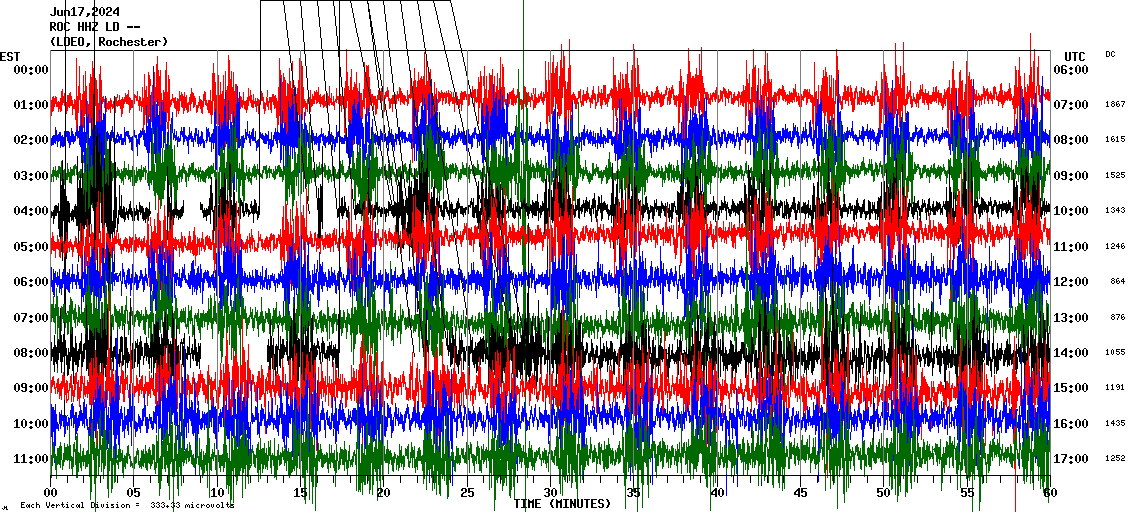This screenshot has height=519, width=1130.
Task: Click the (LDEO, Rochester) network label
Action: [108, 42]
